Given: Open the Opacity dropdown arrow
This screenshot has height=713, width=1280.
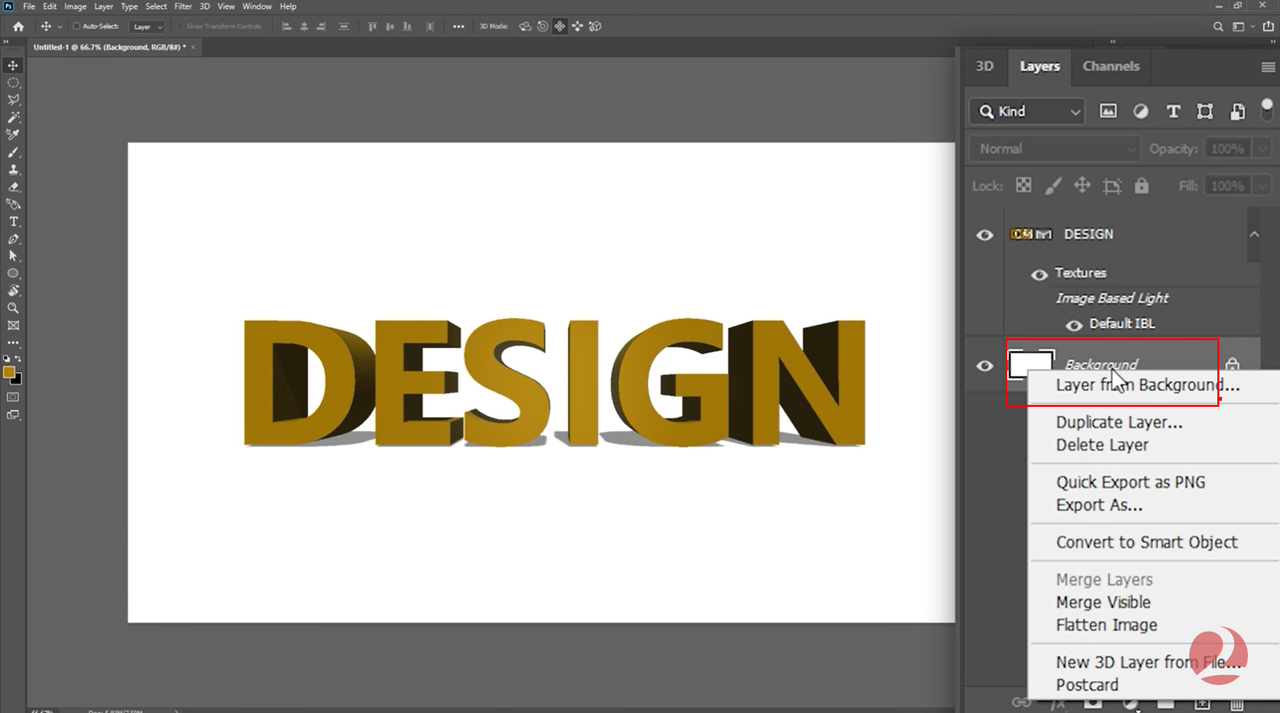Looking at the screenshot, I should (1263, 149).
